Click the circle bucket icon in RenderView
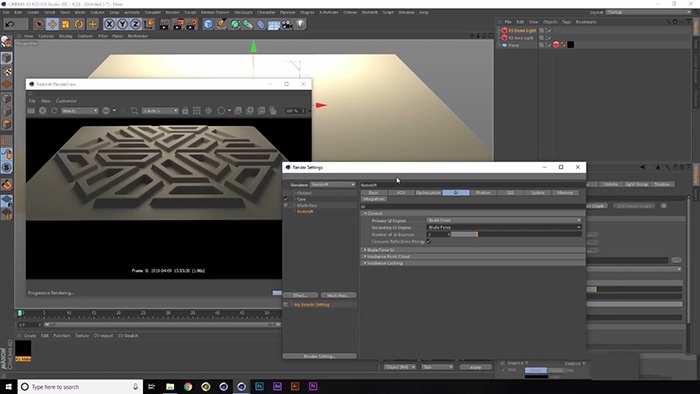The image size is (700, 394). tap(221, 110)
